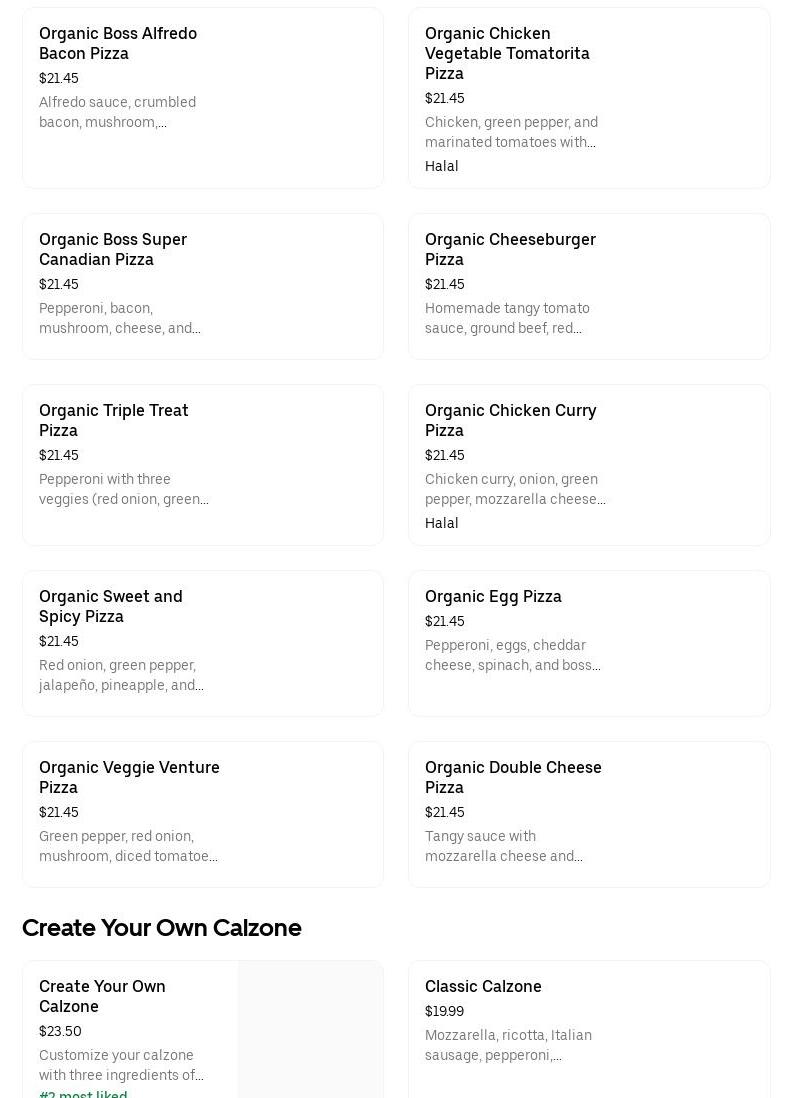Open Organic Boss Super Canadian Pizza
This screenshot has height=1098, width=804.
tap(202, 286)
